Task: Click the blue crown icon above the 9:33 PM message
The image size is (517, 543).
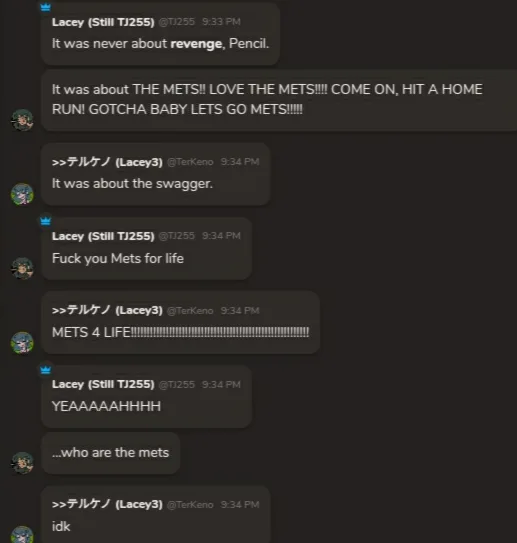Action: coord(46,7)
